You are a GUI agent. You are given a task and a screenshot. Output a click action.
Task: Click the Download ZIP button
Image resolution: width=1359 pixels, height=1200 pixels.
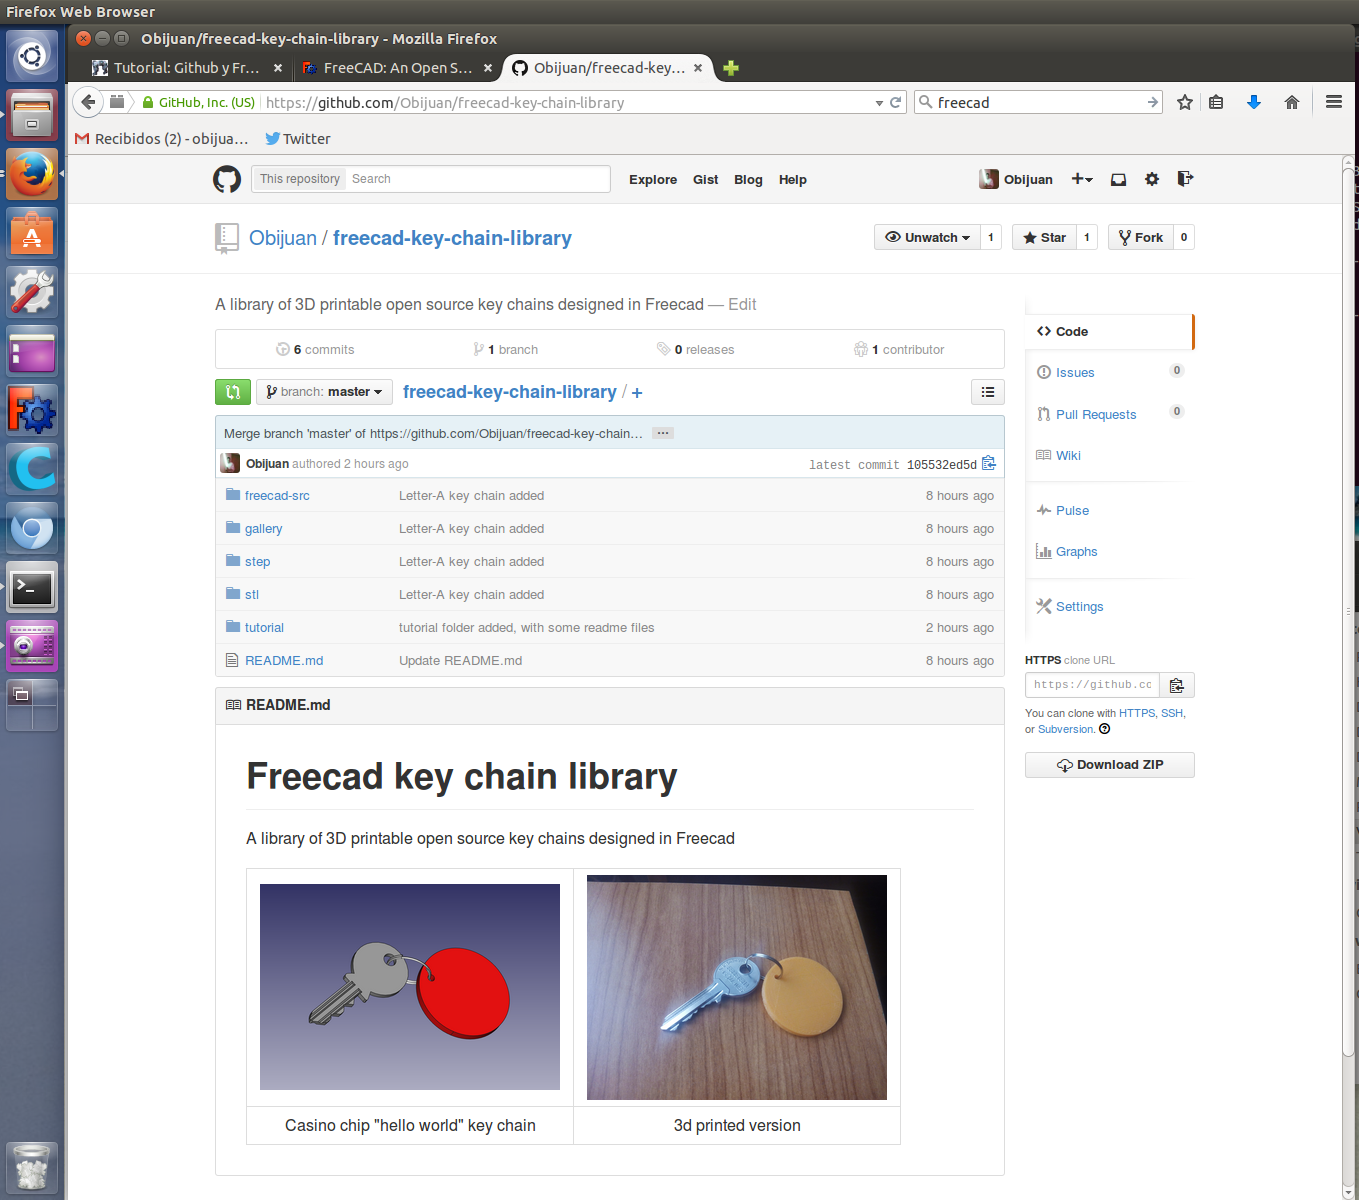(x=1110, y=765)
